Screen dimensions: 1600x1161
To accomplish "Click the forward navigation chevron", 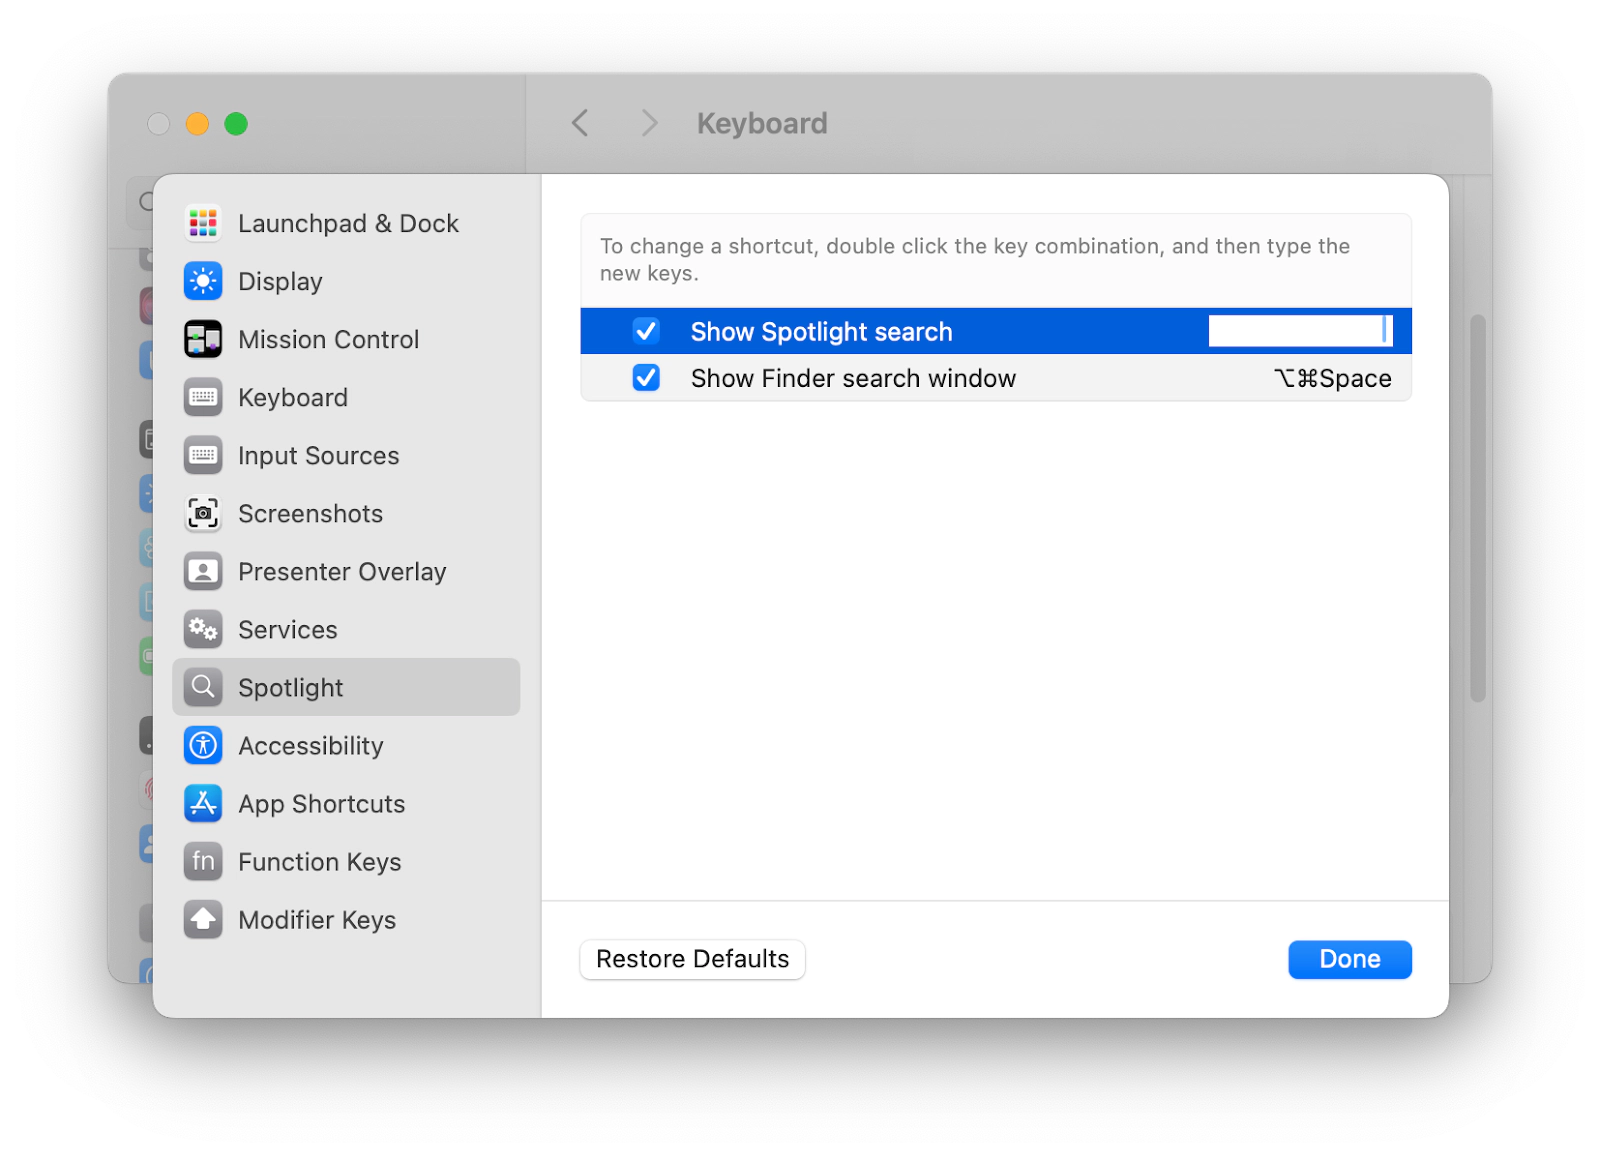I will [x=649, y=122].
